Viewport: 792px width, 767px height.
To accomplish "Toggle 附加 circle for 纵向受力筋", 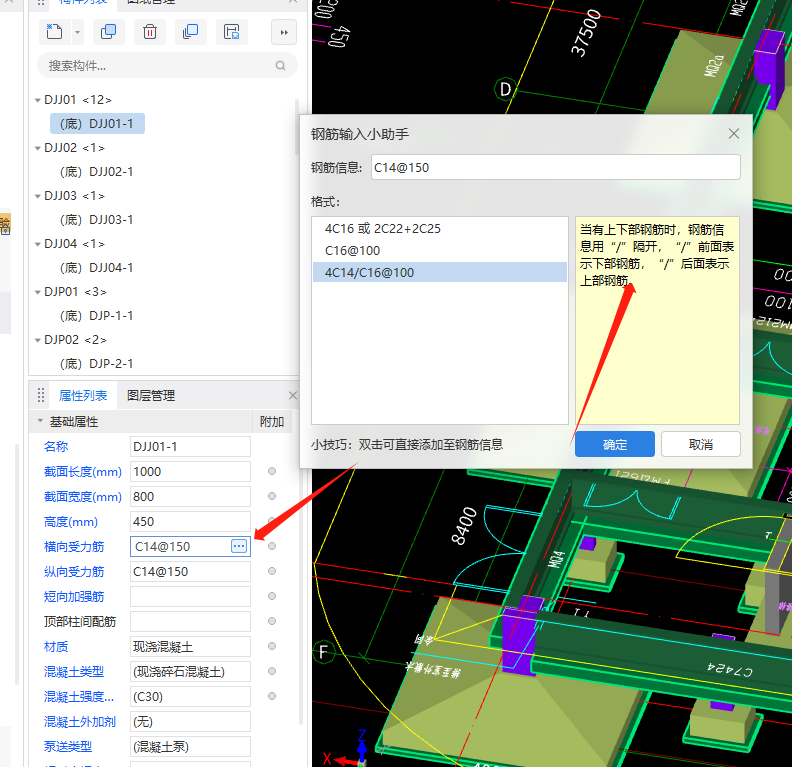I will (x=272, y=571).
